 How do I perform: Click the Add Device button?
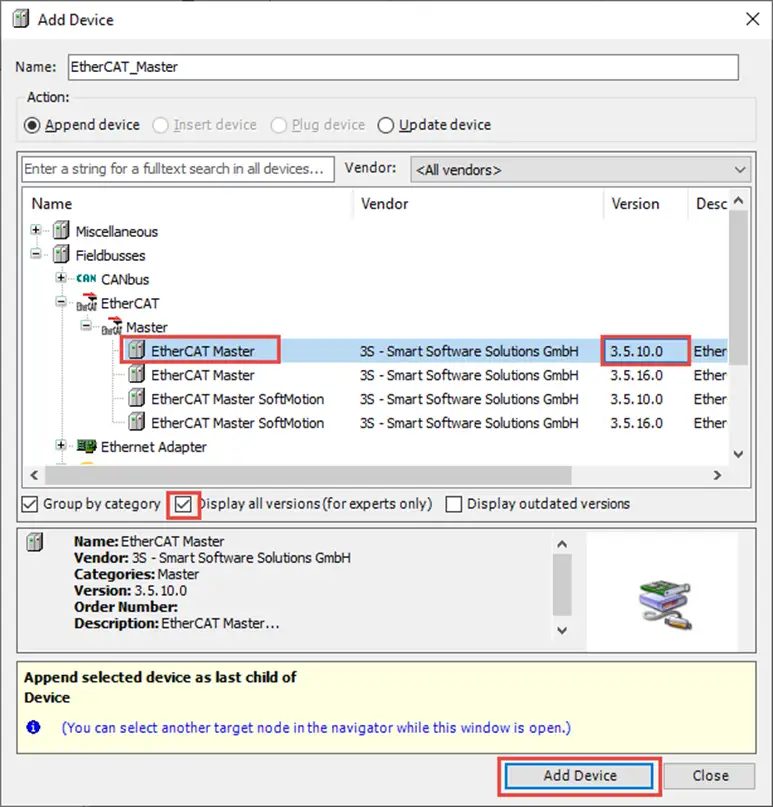(x=579, y=776)
